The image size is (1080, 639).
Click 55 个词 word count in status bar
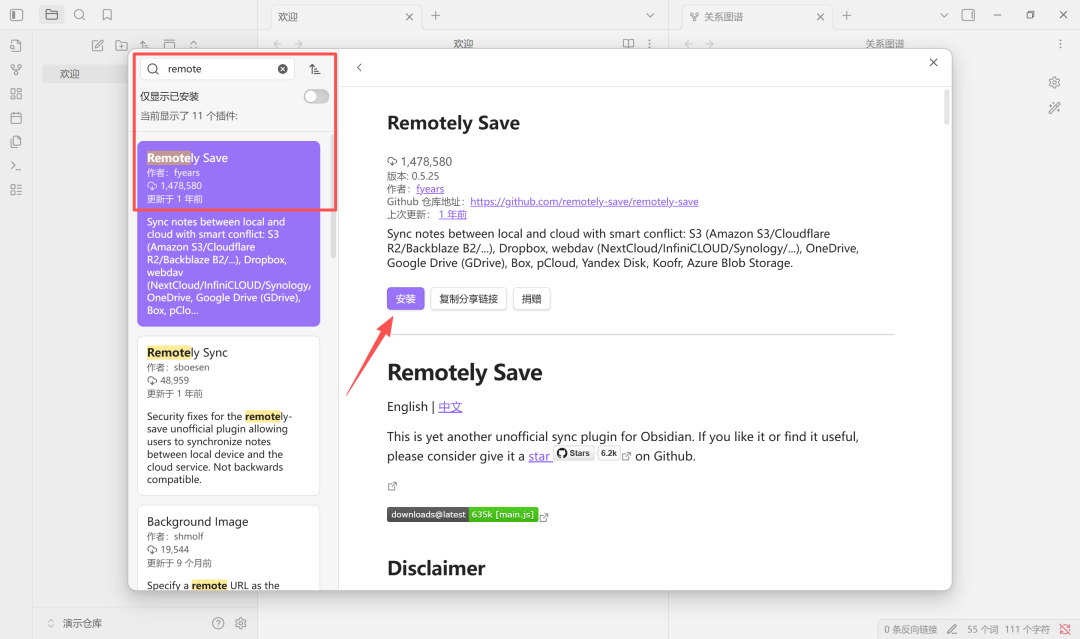pos(982,629)
